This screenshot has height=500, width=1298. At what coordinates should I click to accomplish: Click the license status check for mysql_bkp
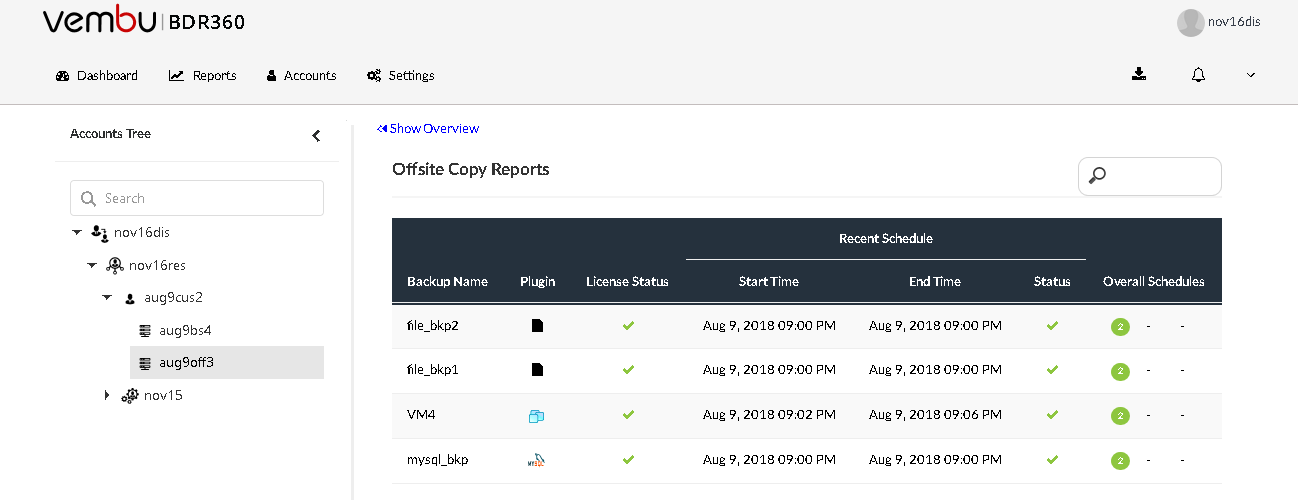(628, 460)
